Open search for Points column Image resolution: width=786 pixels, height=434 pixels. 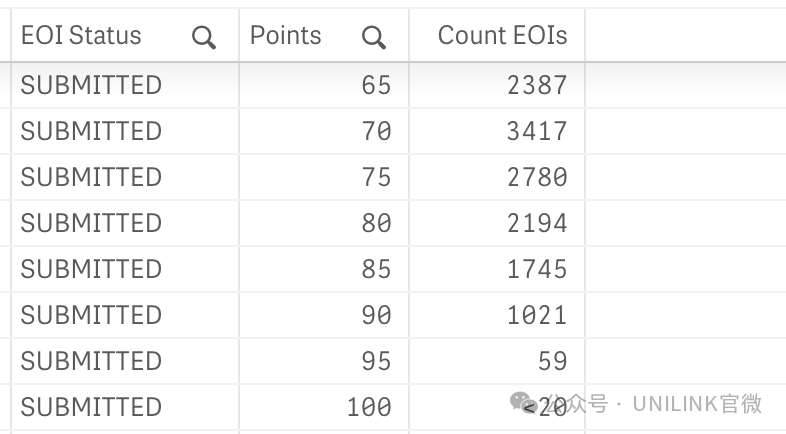(374, 38)
